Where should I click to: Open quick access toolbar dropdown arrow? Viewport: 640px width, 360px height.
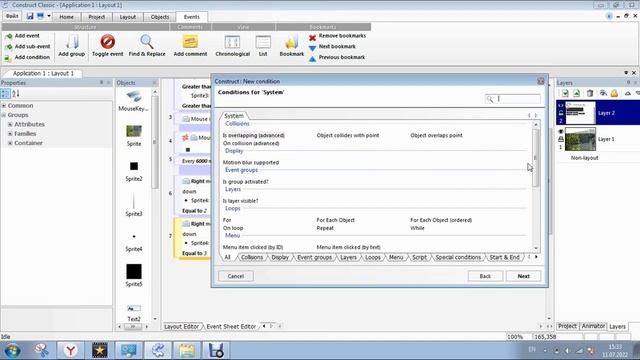coord(49,16)
